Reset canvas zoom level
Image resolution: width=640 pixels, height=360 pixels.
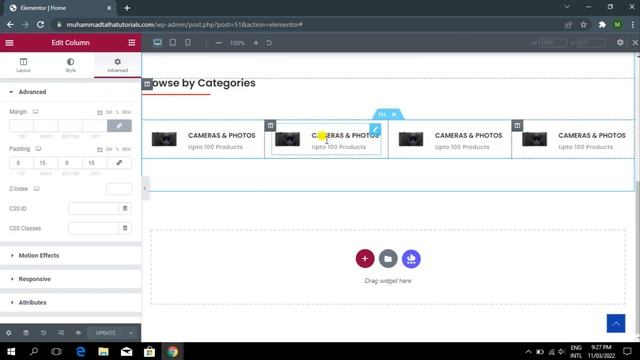coord(269,43)
